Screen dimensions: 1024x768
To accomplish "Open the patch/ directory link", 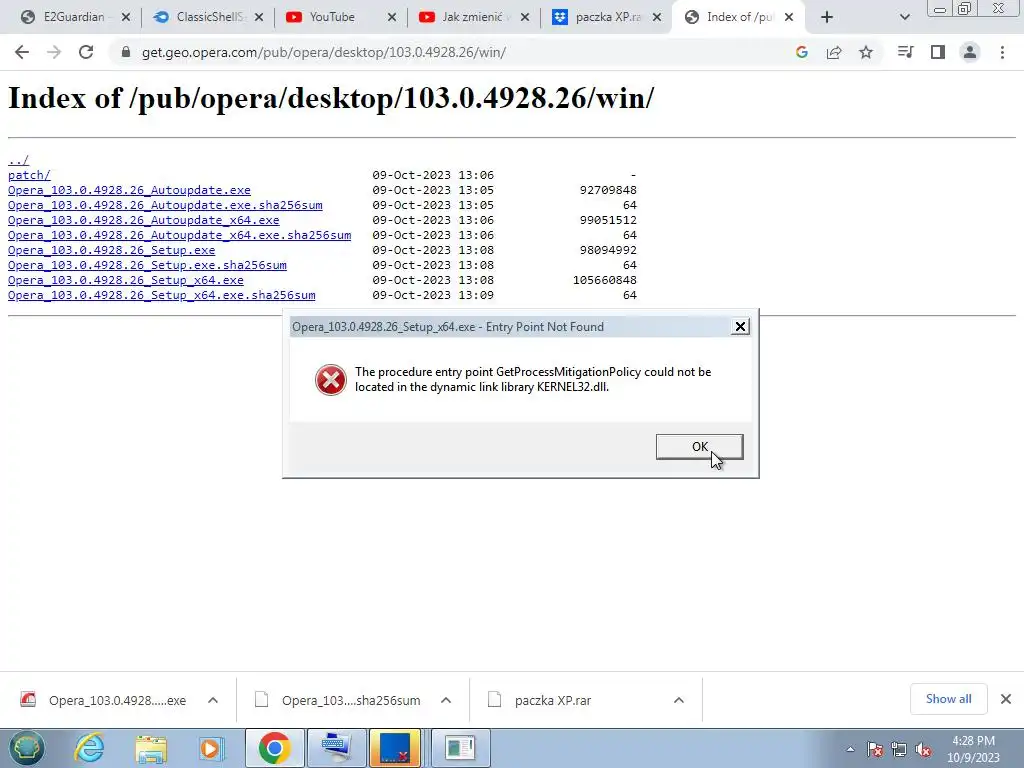I will [29, 175].
